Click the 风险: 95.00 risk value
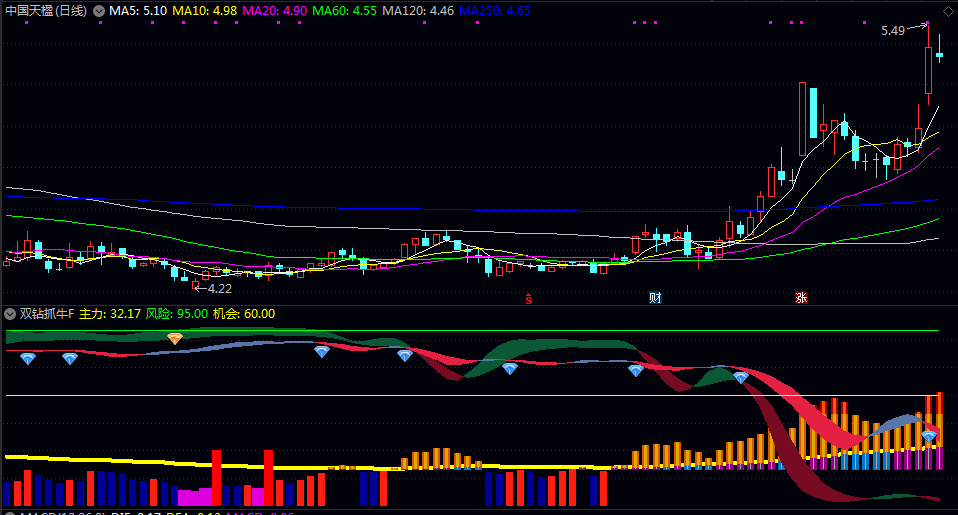This screenshot has width=958, height=515. 177,314
